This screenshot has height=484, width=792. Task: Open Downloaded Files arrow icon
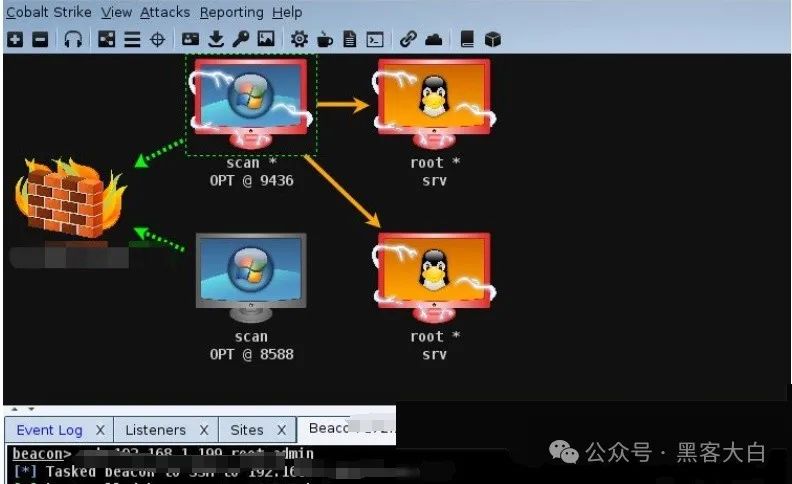click(x=216, y=39)
